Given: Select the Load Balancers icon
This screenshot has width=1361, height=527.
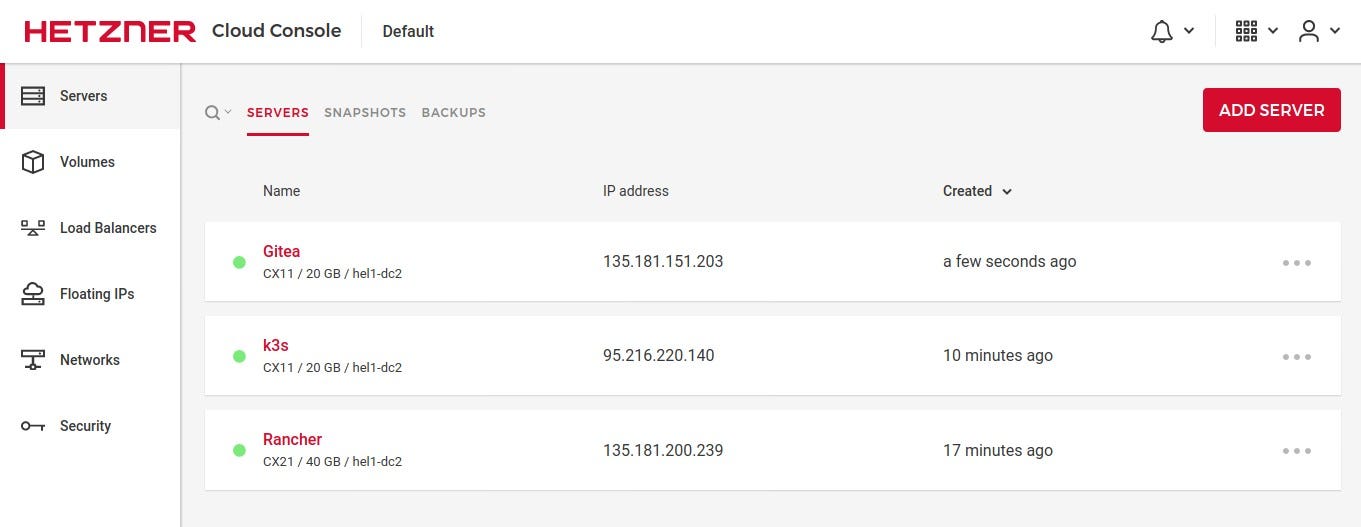Looking at the screenshot, I should coord(33,228).
